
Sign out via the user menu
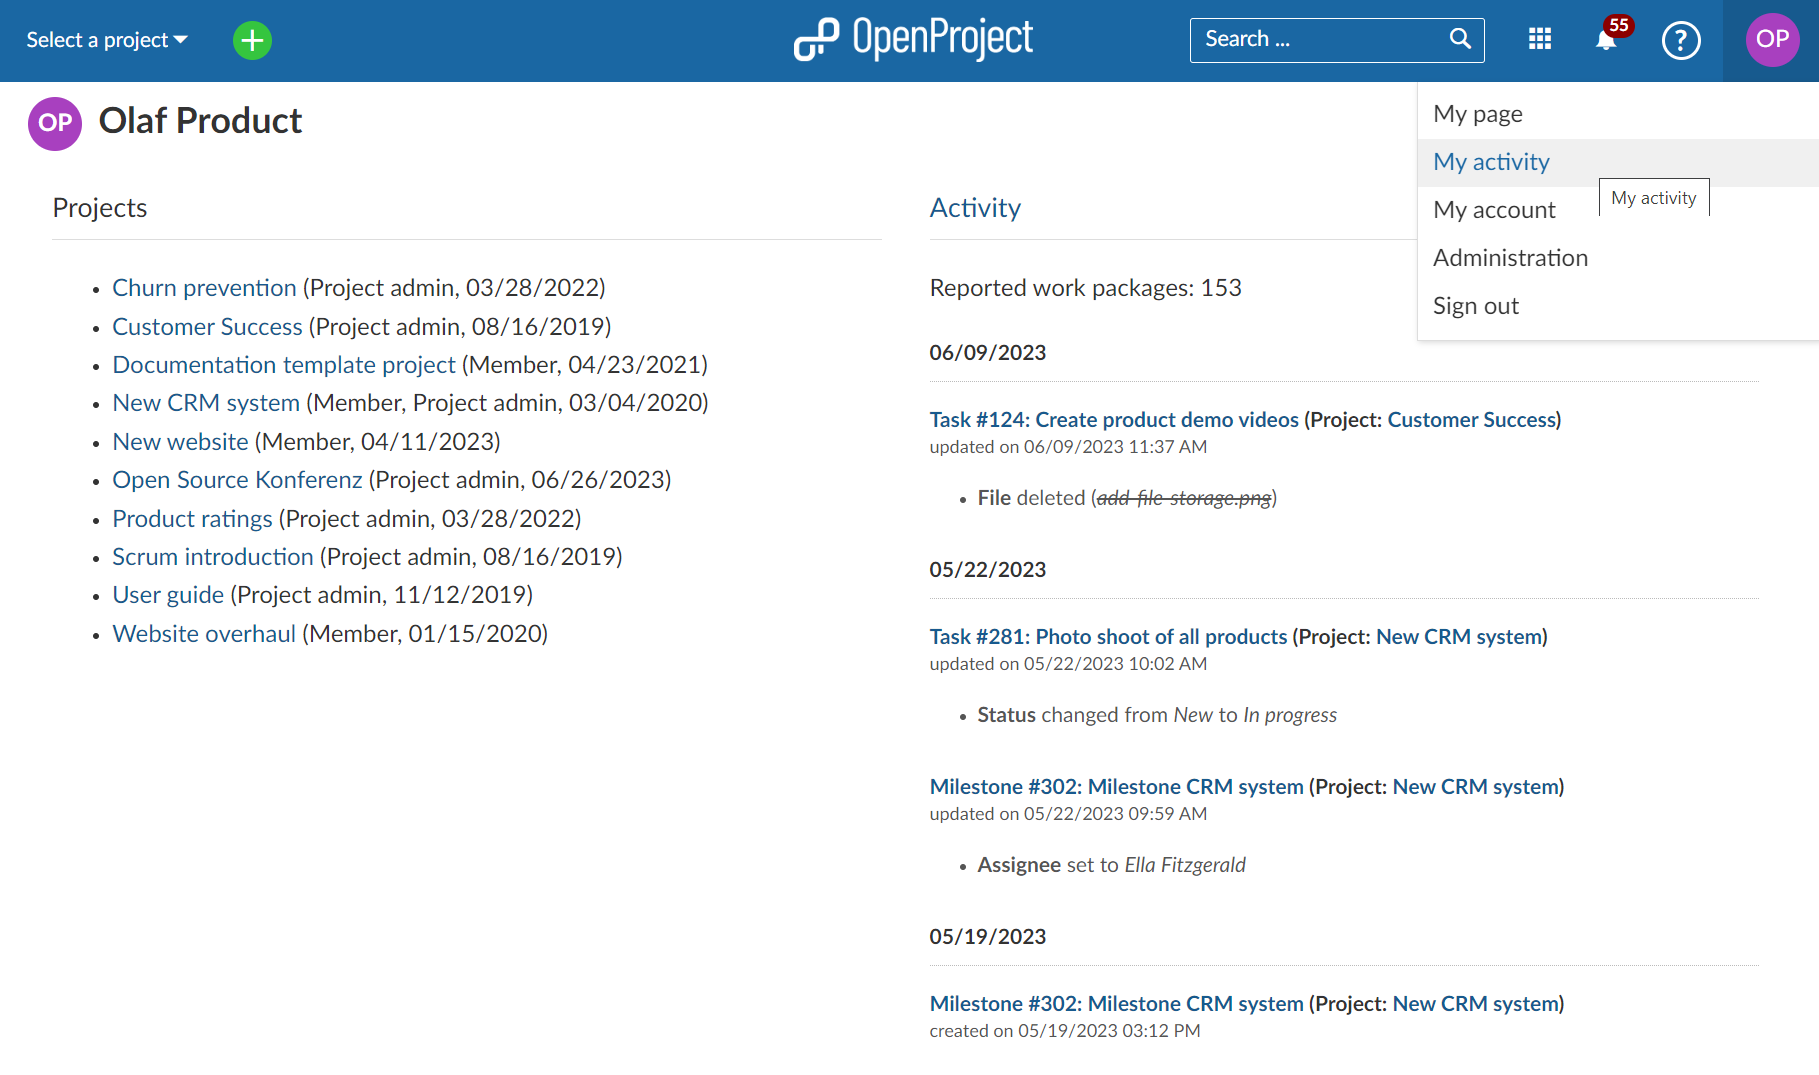tap(1475, 306)
